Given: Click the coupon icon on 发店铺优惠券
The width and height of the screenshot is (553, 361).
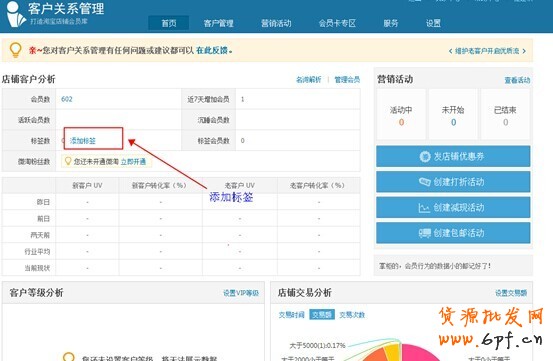Looking at the screenshot, I should pos(425,156).
